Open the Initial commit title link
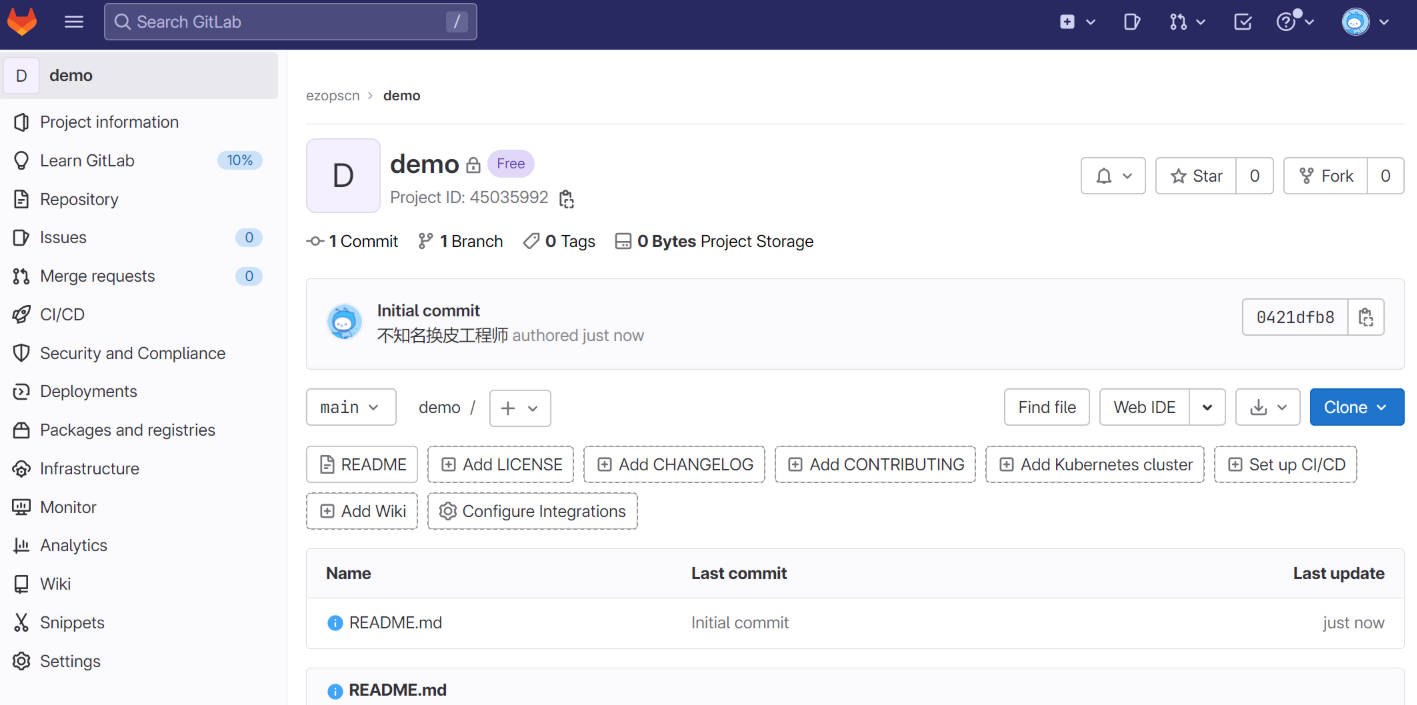The image size is (1417, 705). pos(428,311)
